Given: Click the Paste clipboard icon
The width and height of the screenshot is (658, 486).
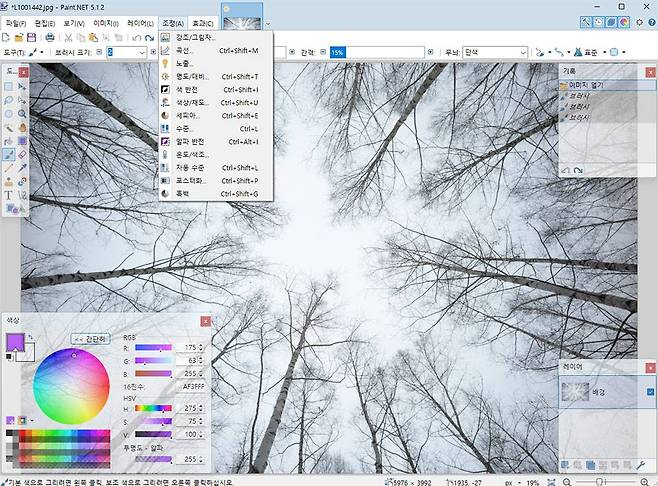Looking at the screenshot, I should pyautogui.click(x=93, y=38).
